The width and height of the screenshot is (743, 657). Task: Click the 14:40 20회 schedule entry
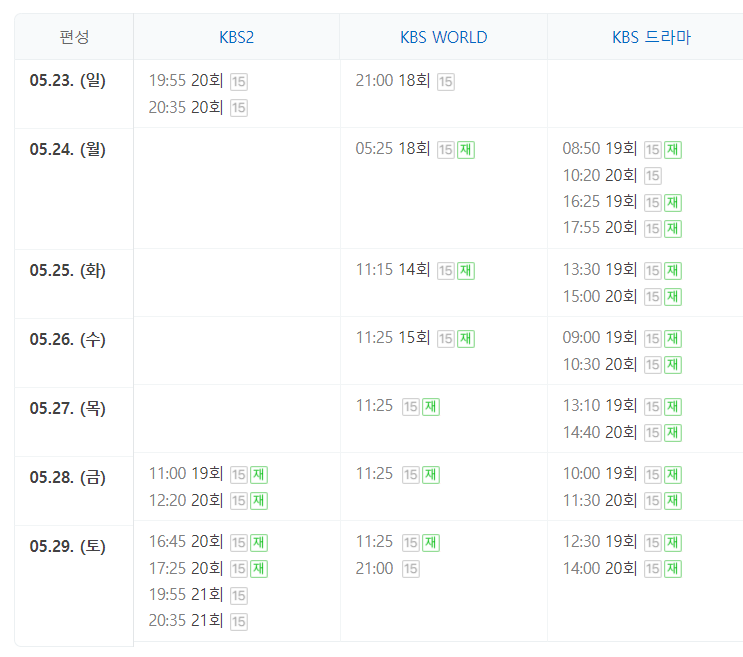tap(600, 432)
